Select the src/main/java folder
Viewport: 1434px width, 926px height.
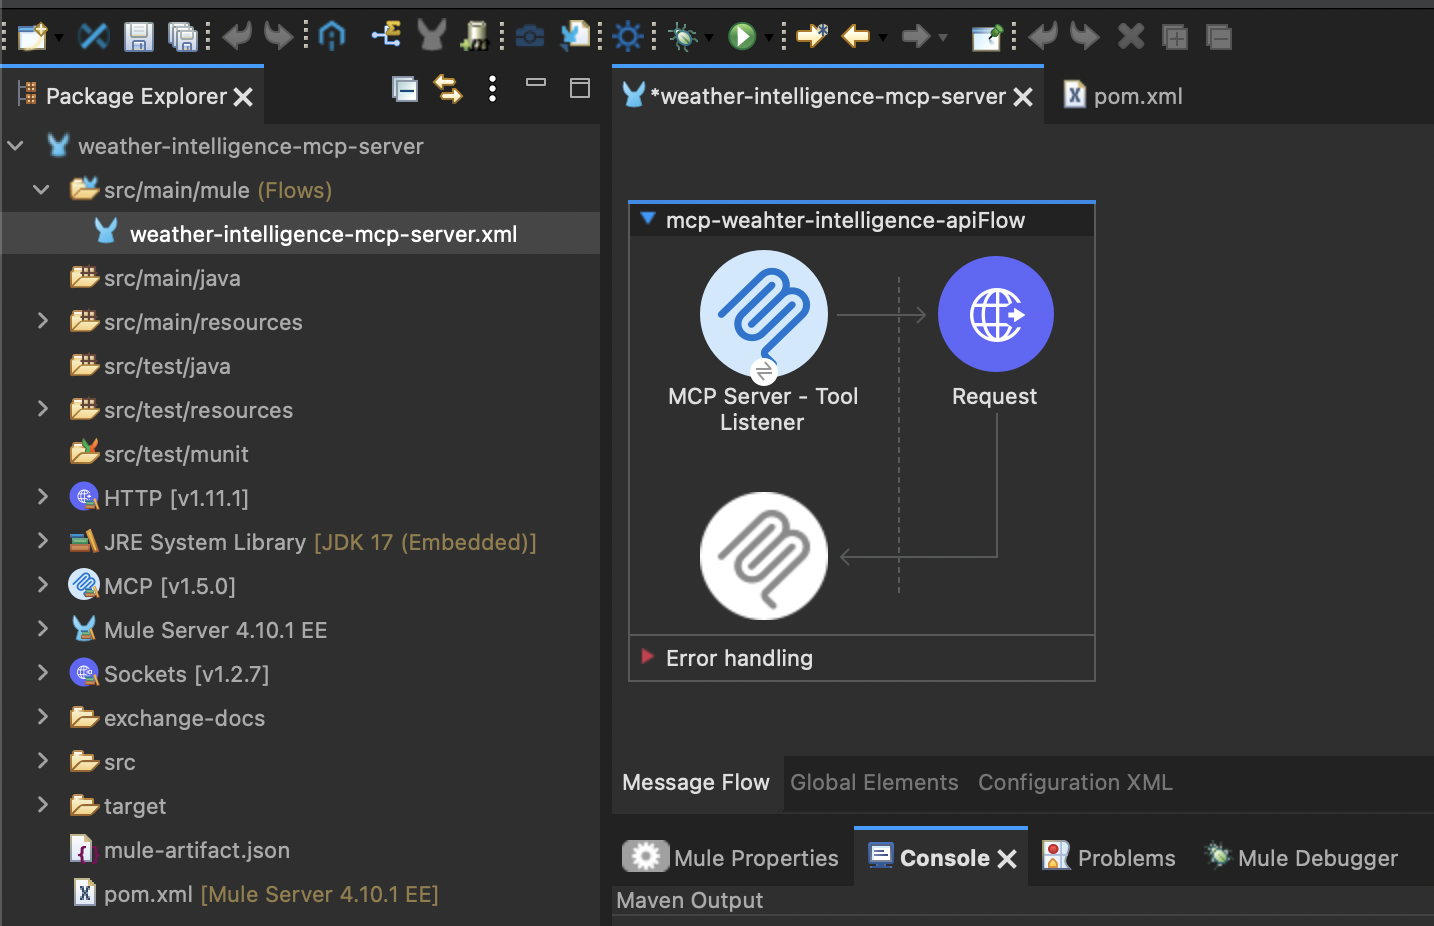[172, 278]
